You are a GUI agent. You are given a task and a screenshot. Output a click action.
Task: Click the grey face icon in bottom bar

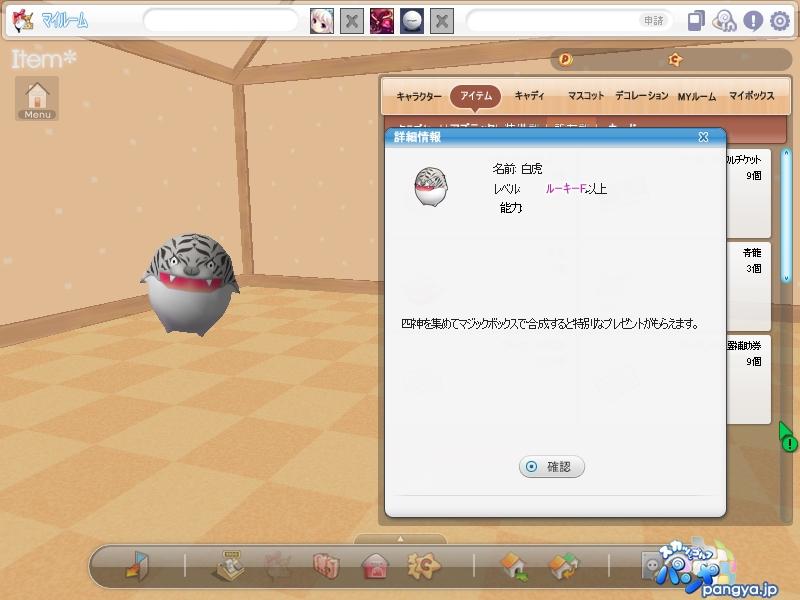point(652,565)
